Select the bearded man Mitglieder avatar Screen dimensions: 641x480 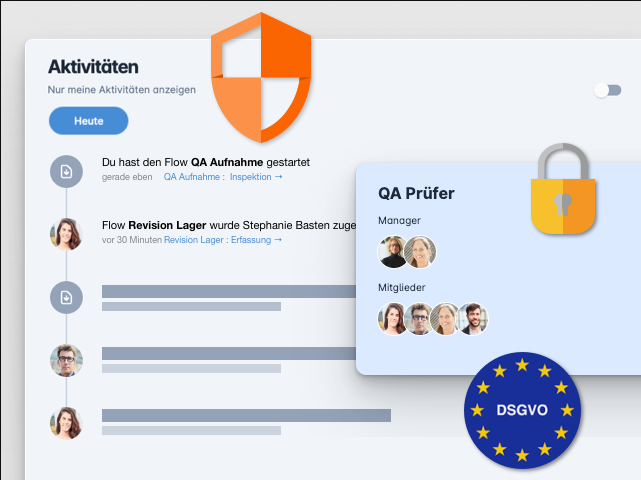[x=473, y=319]
